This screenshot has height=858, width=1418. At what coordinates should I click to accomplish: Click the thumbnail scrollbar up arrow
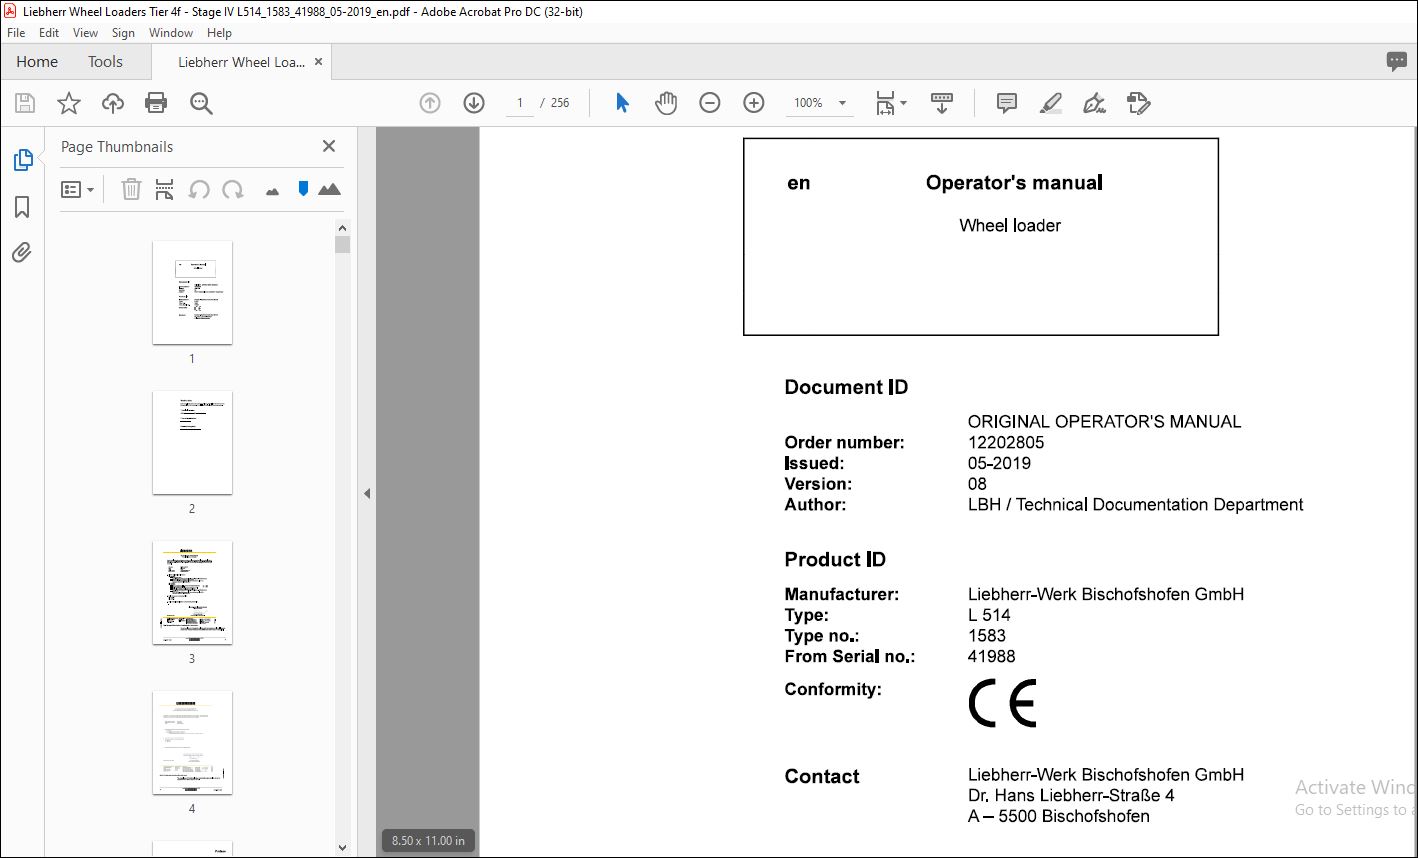(343, 227)
